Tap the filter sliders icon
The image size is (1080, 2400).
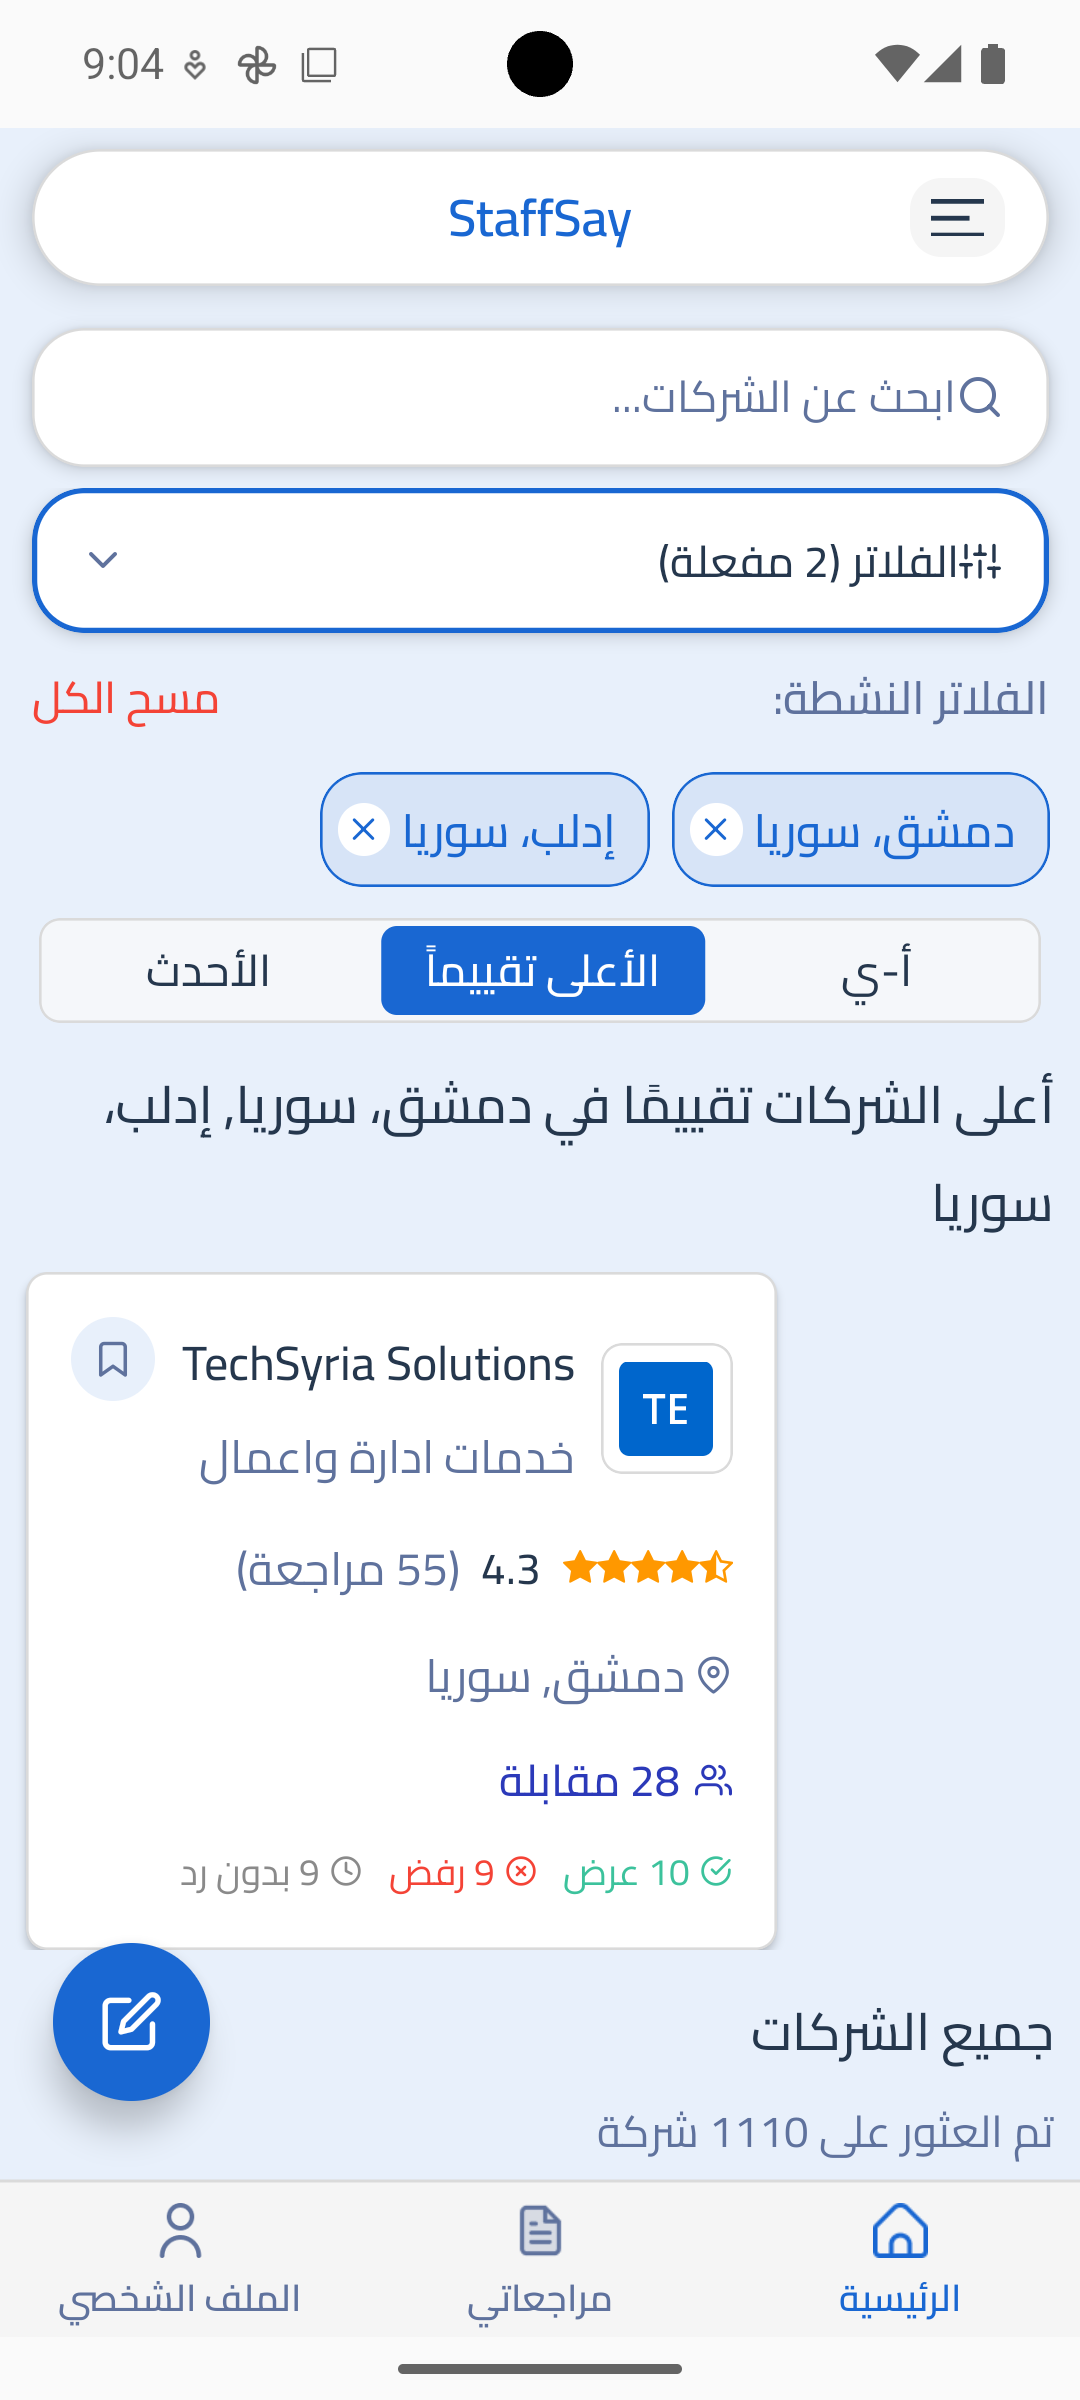(x=981, y=561)
